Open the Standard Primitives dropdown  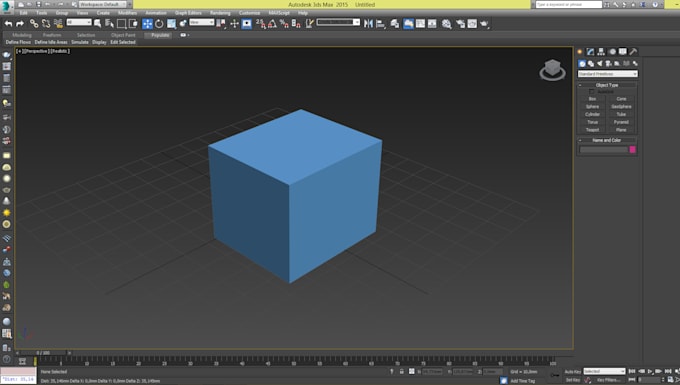608,74
